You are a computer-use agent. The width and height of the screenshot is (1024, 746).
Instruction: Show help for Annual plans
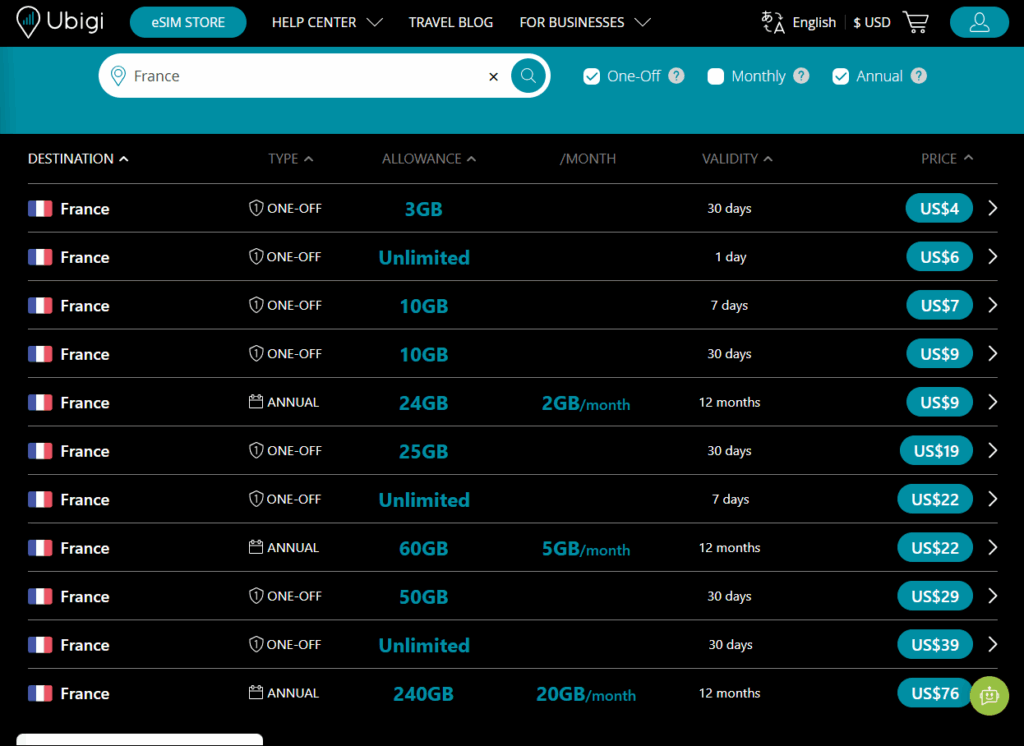pyautogui.click(x=919, y=76)
